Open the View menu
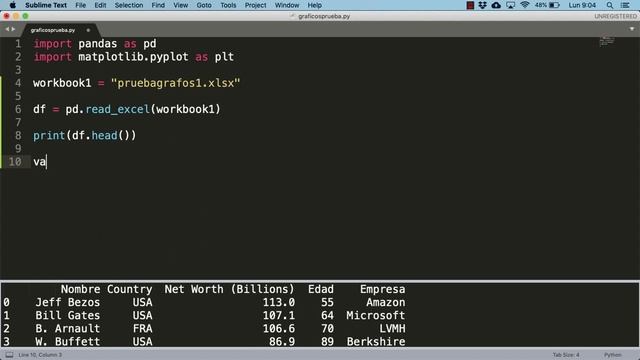Screen dimensions: 640x360 [x=180, y=5]
